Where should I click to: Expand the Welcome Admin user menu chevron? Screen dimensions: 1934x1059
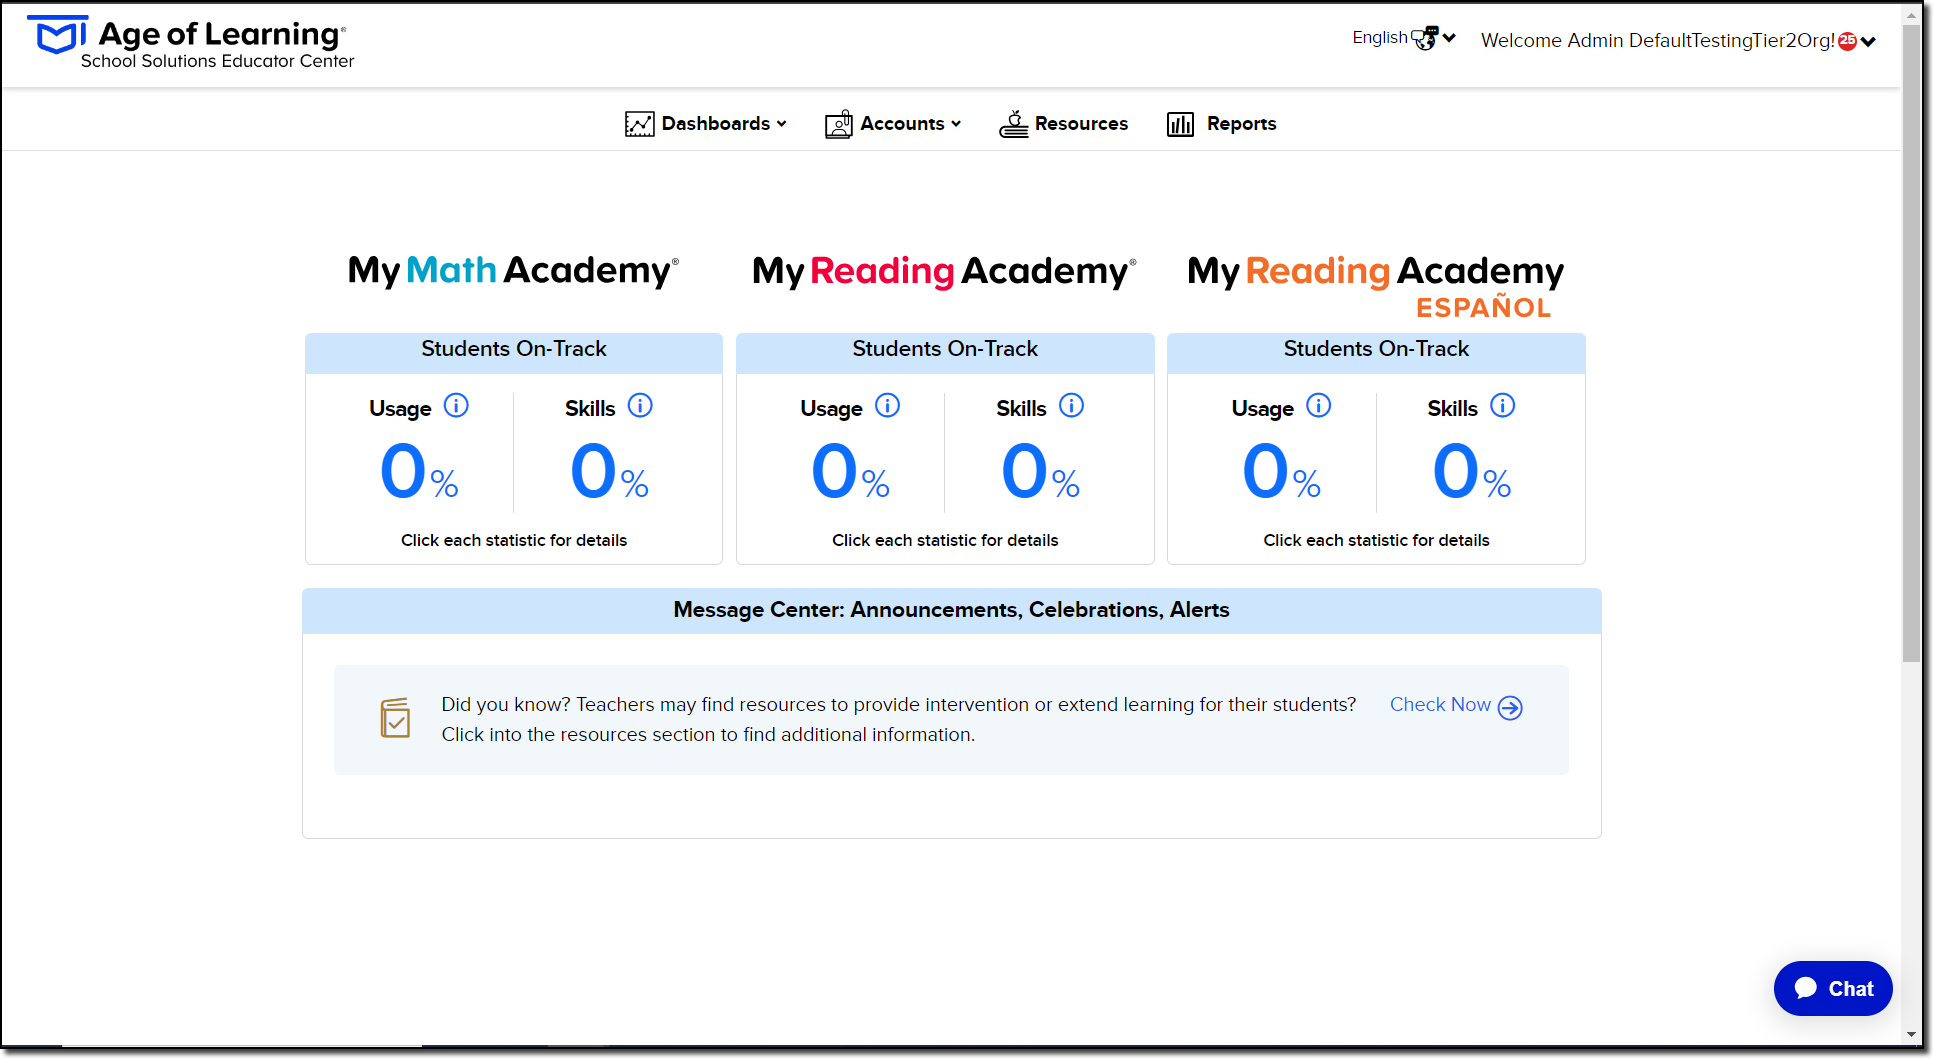[x=1868, y=42]
